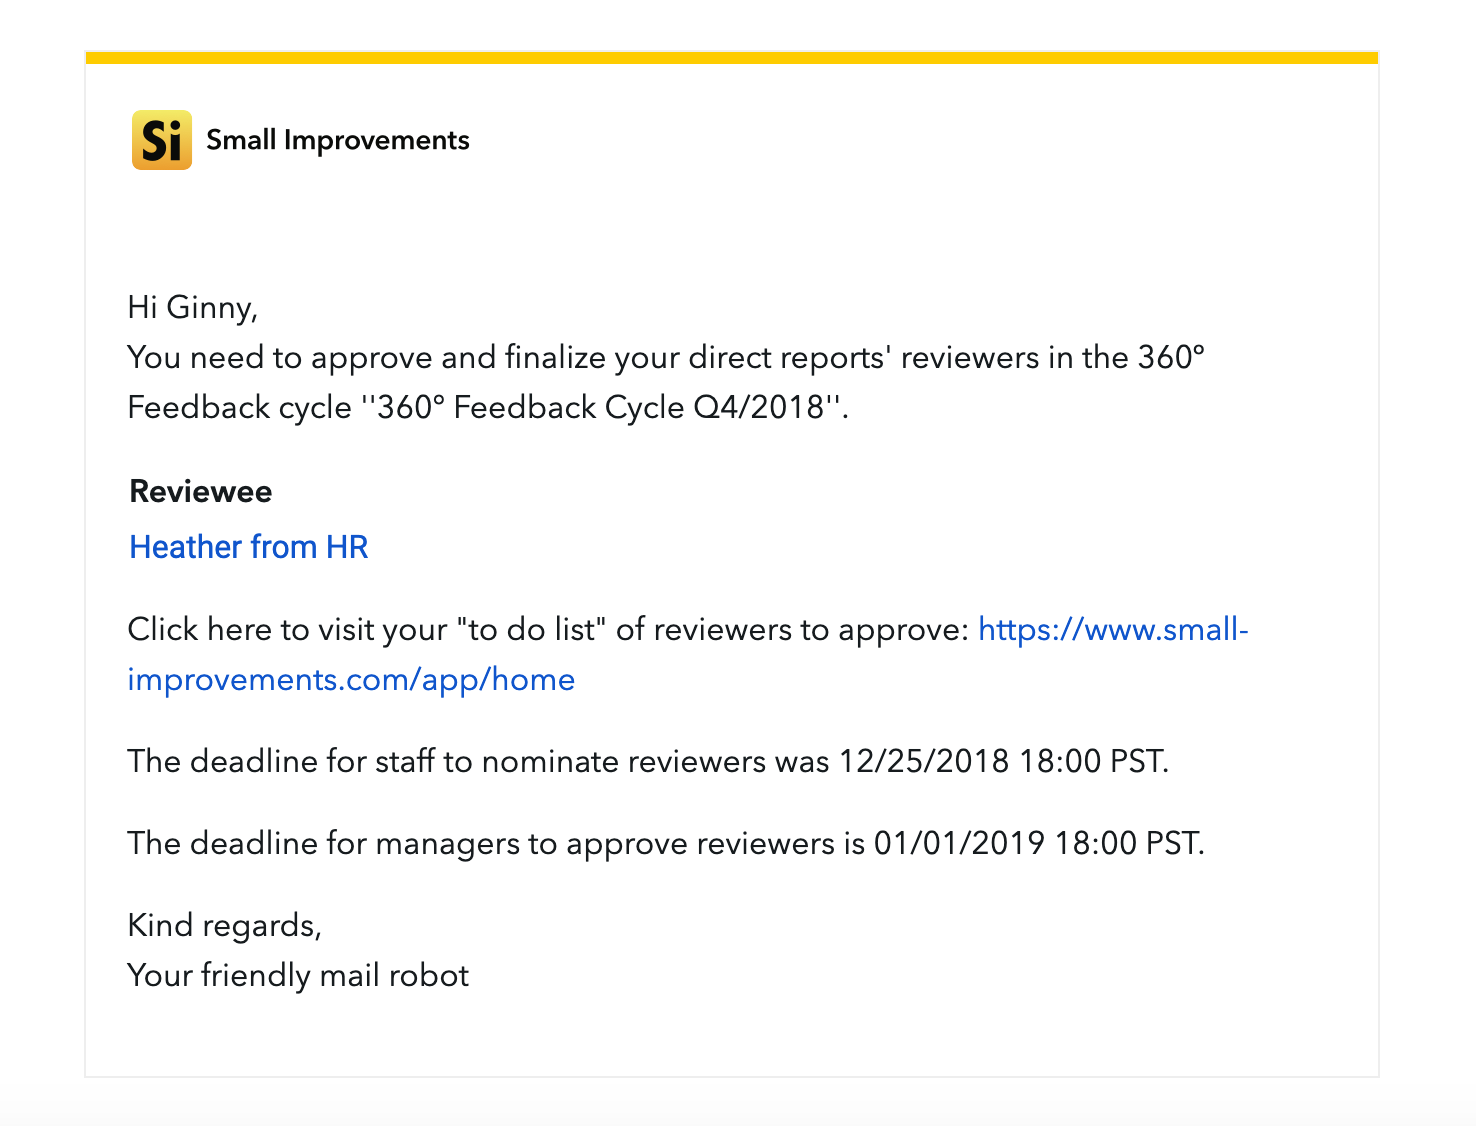Click the Kind regards signature line
This screenshot has width=1476, height=1126.
[224, 925]
